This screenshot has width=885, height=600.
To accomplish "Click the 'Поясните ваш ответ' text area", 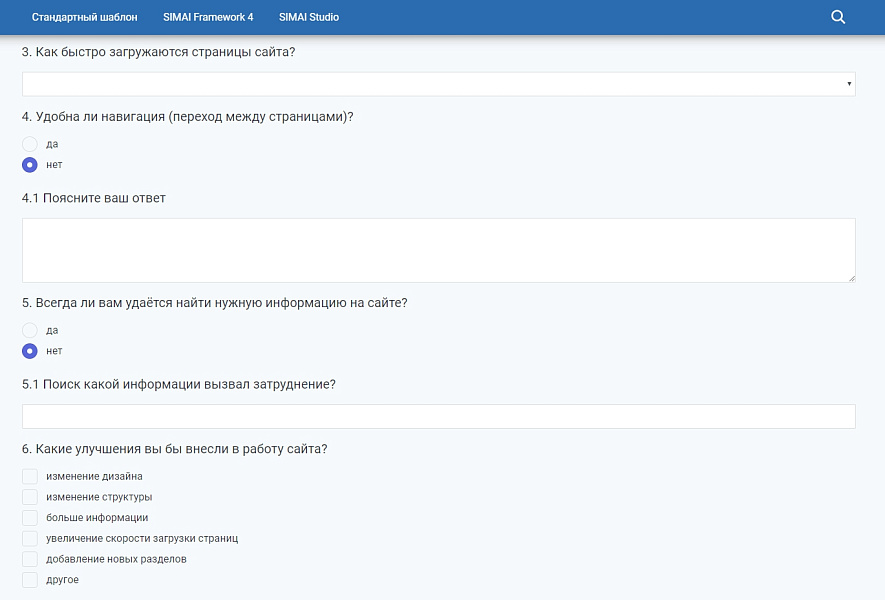I will tap(438, 250).
